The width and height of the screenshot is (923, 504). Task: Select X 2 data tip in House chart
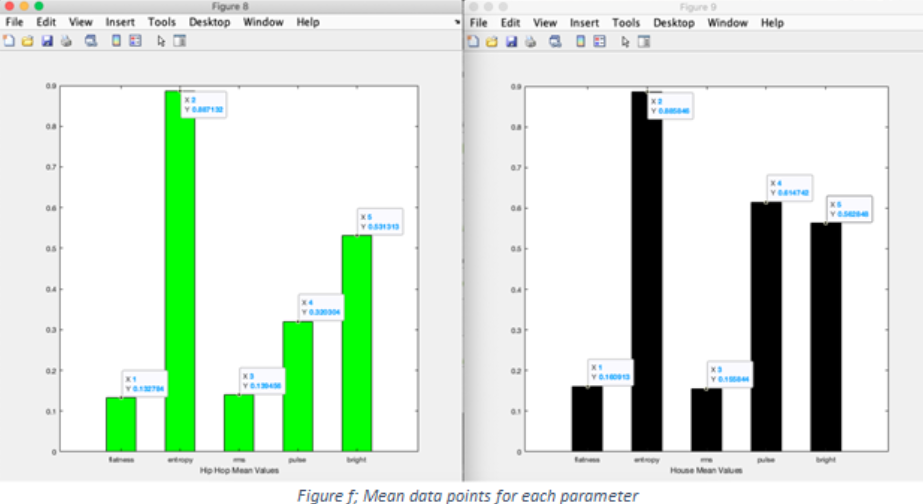coord(670,106)
